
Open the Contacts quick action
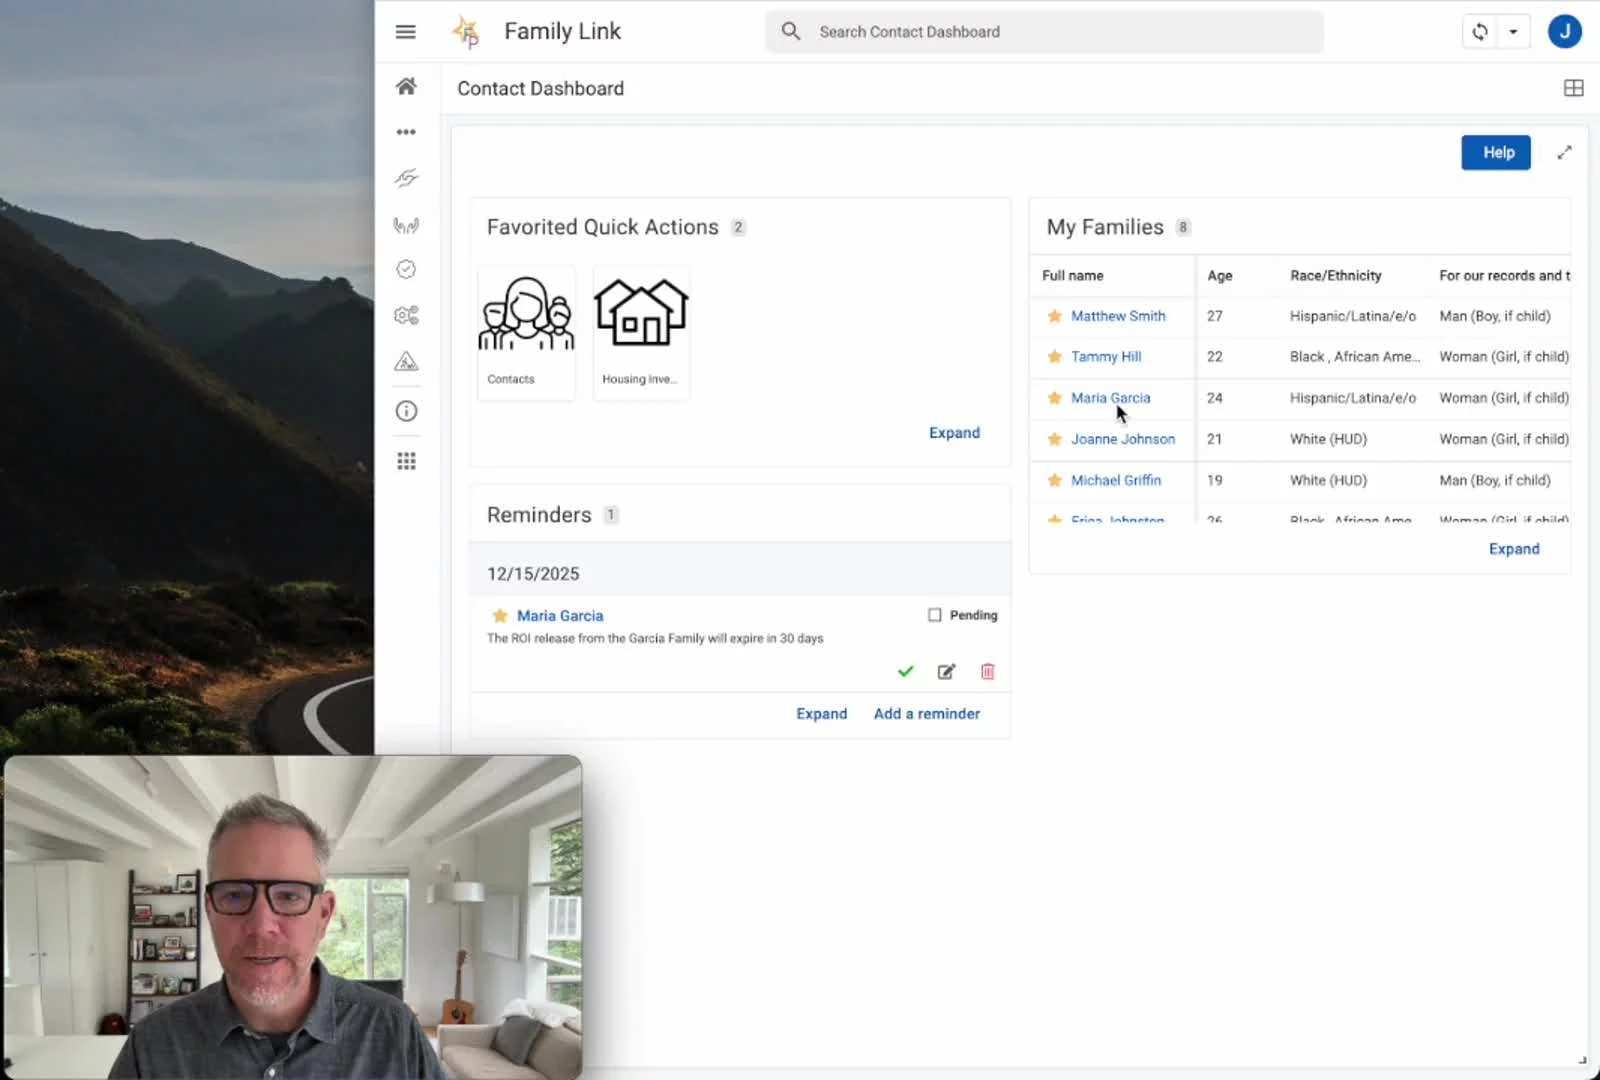(526, 332)
